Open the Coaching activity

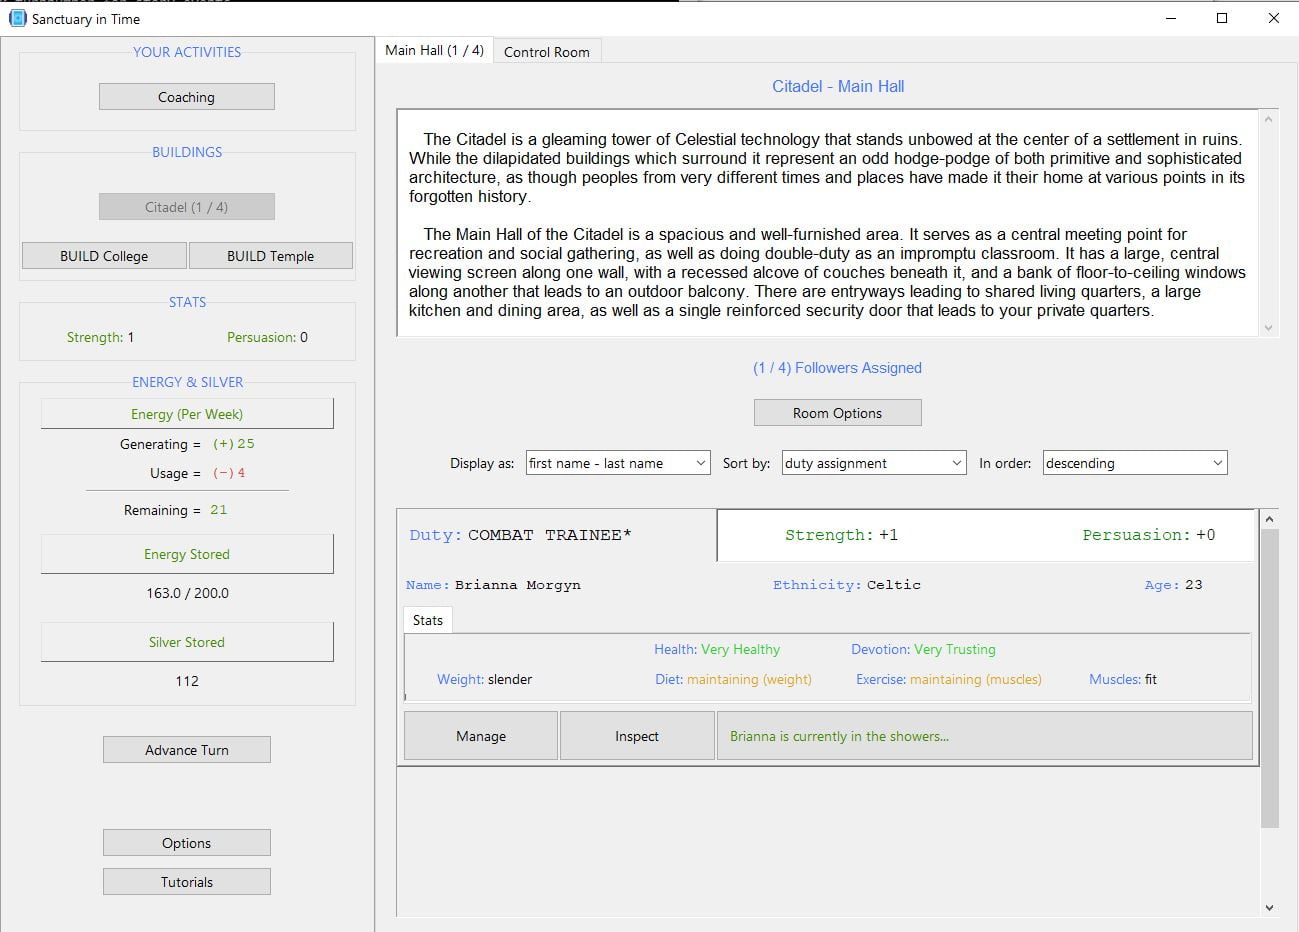click(x=186, y=97)
